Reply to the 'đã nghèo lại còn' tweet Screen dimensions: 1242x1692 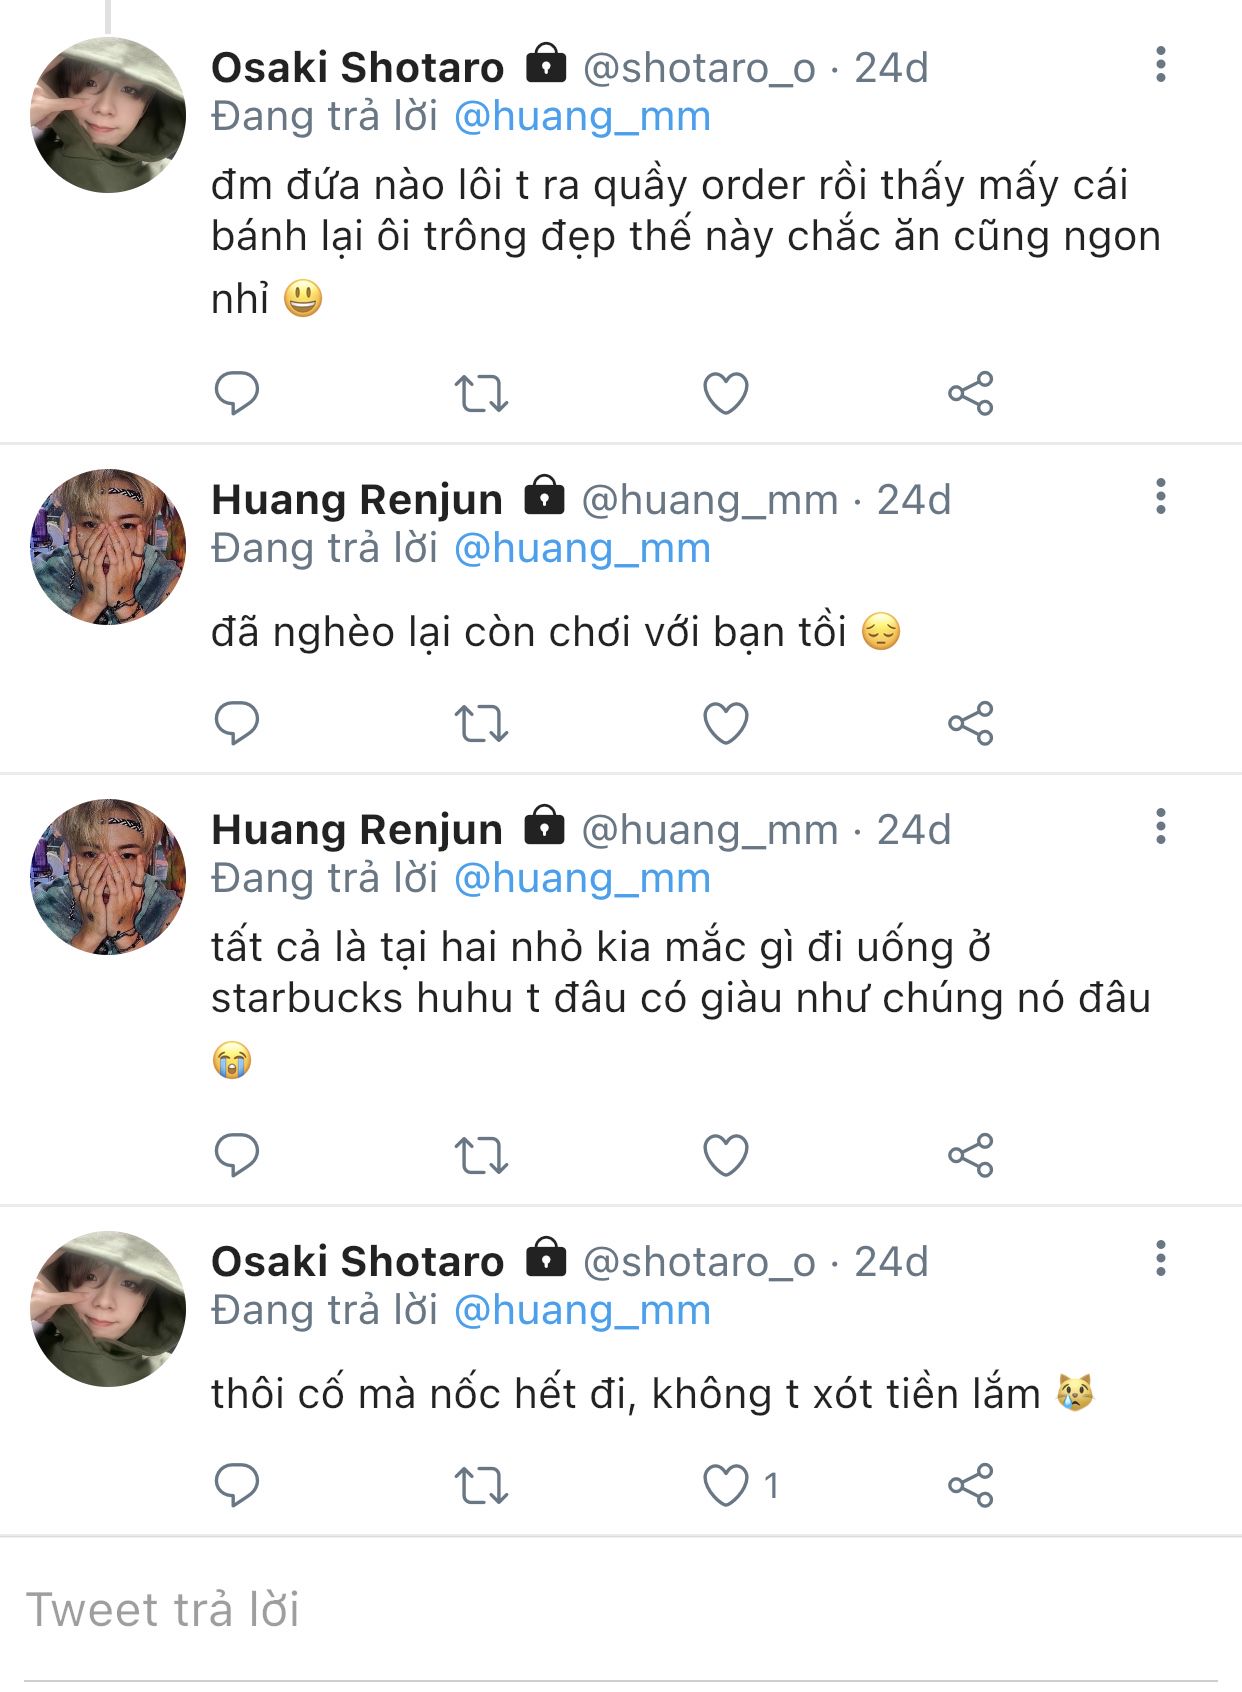tap(237, 723)
